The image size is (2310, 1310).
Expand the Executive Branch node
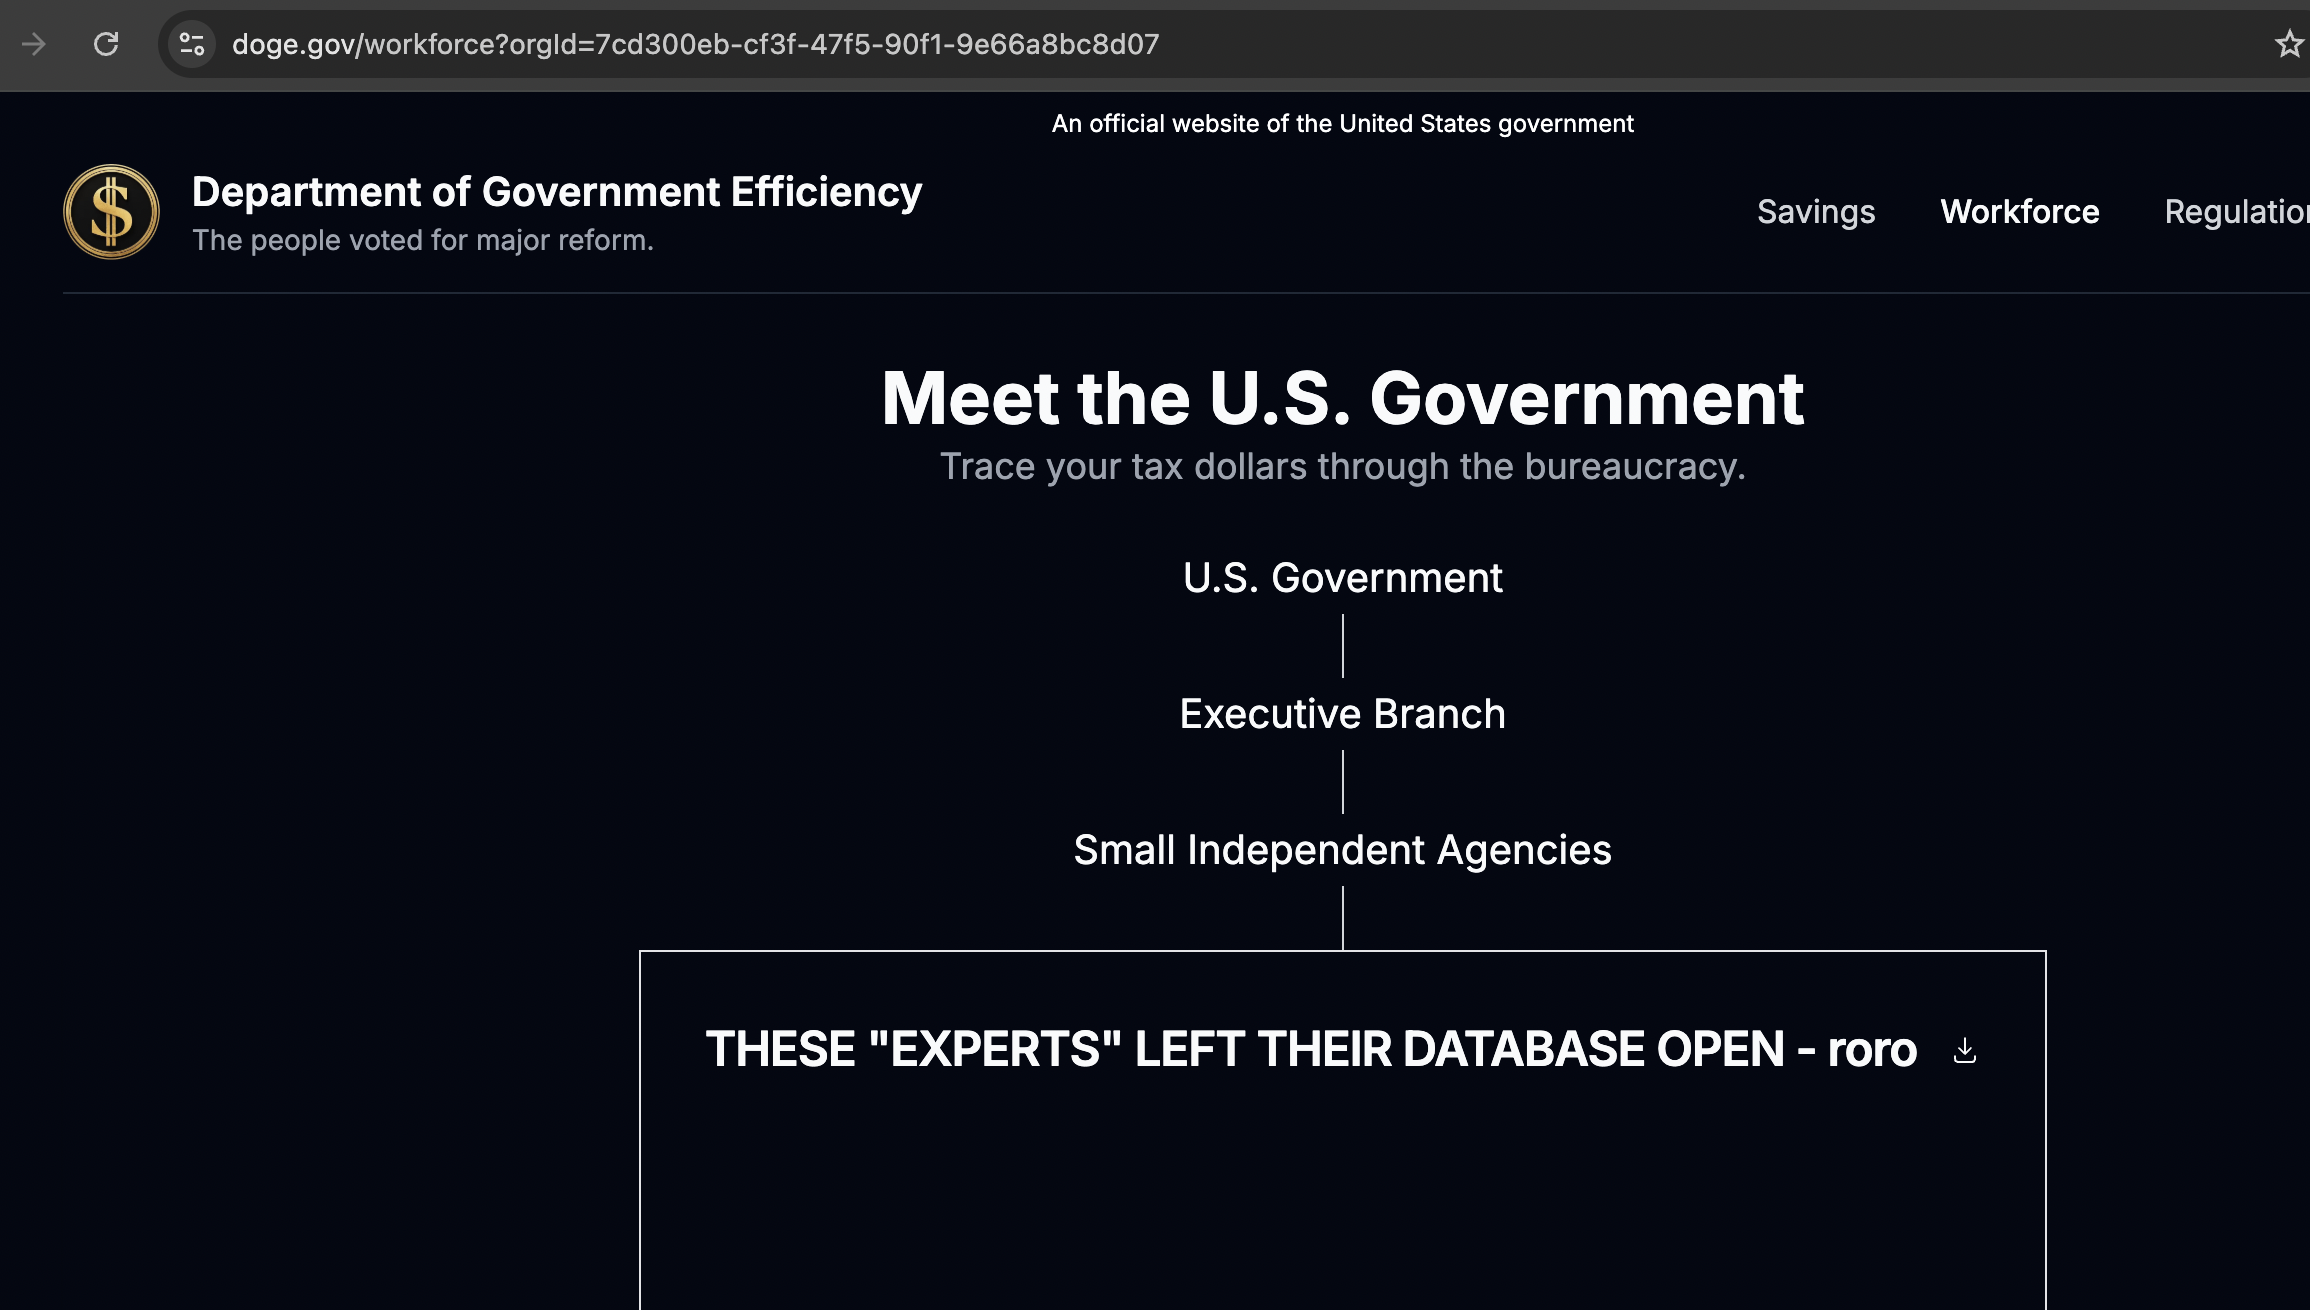pos(1341,712)
